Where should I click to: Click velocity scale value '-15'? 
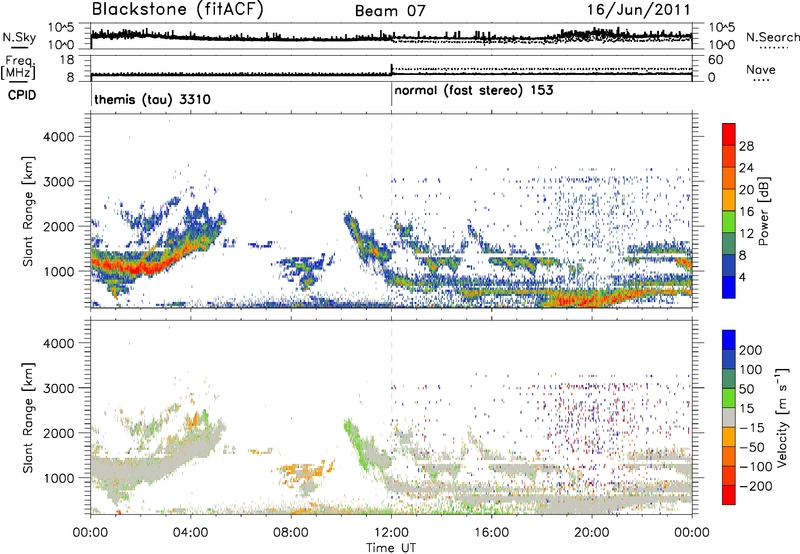[752, 428]
